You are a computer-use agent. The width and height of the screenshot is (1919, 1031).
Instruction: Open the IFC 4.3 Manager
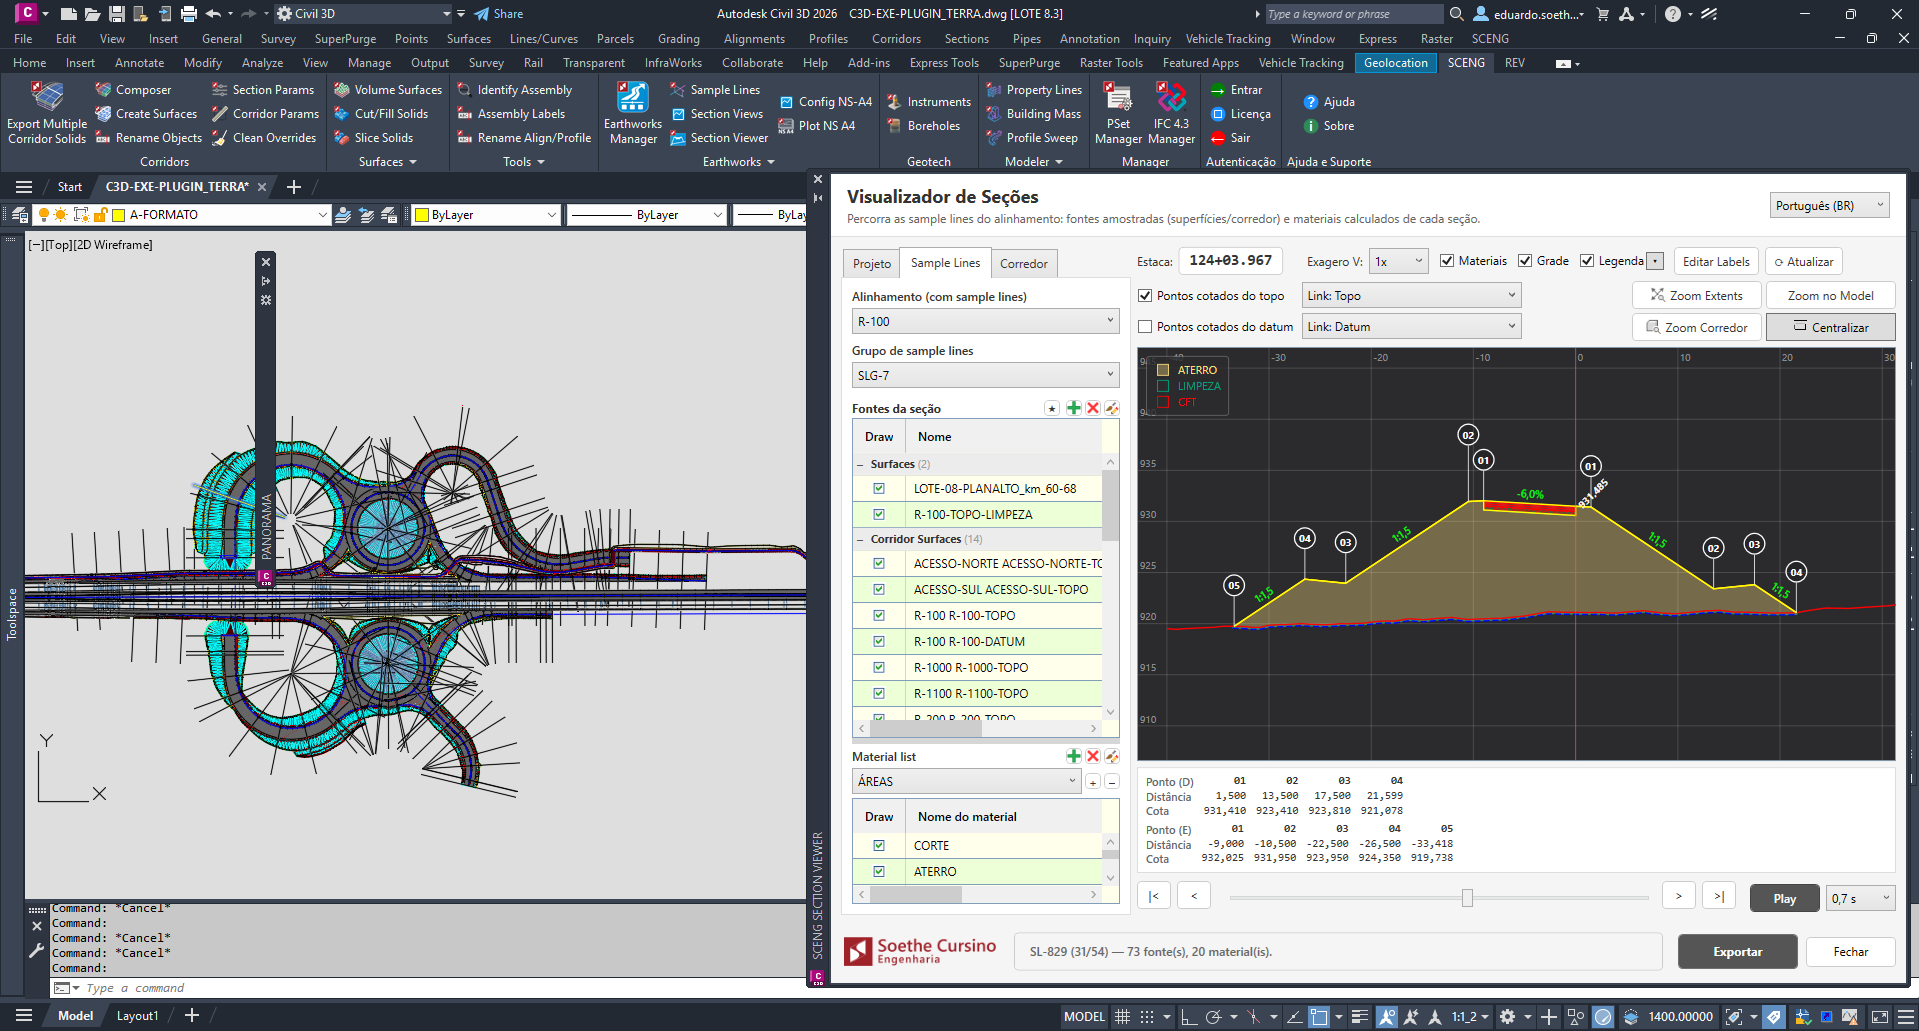click(1171, 114)
